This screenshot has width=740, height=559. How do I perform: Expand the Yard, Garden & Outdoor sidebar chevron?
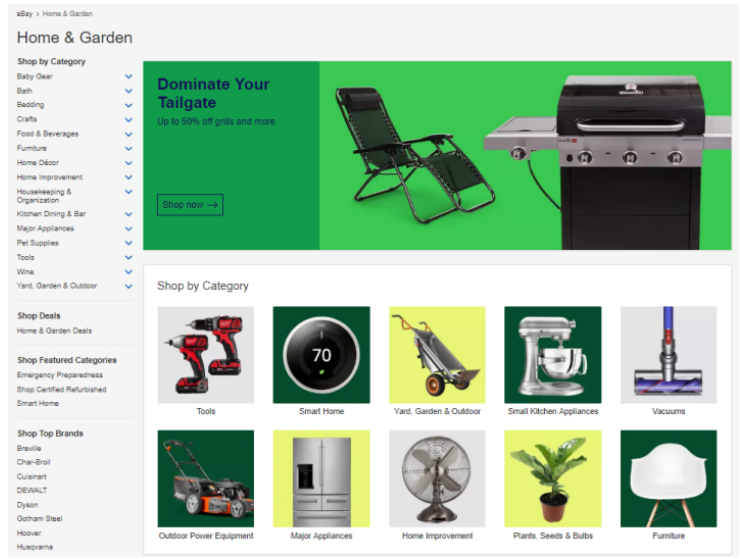point(128,287)
